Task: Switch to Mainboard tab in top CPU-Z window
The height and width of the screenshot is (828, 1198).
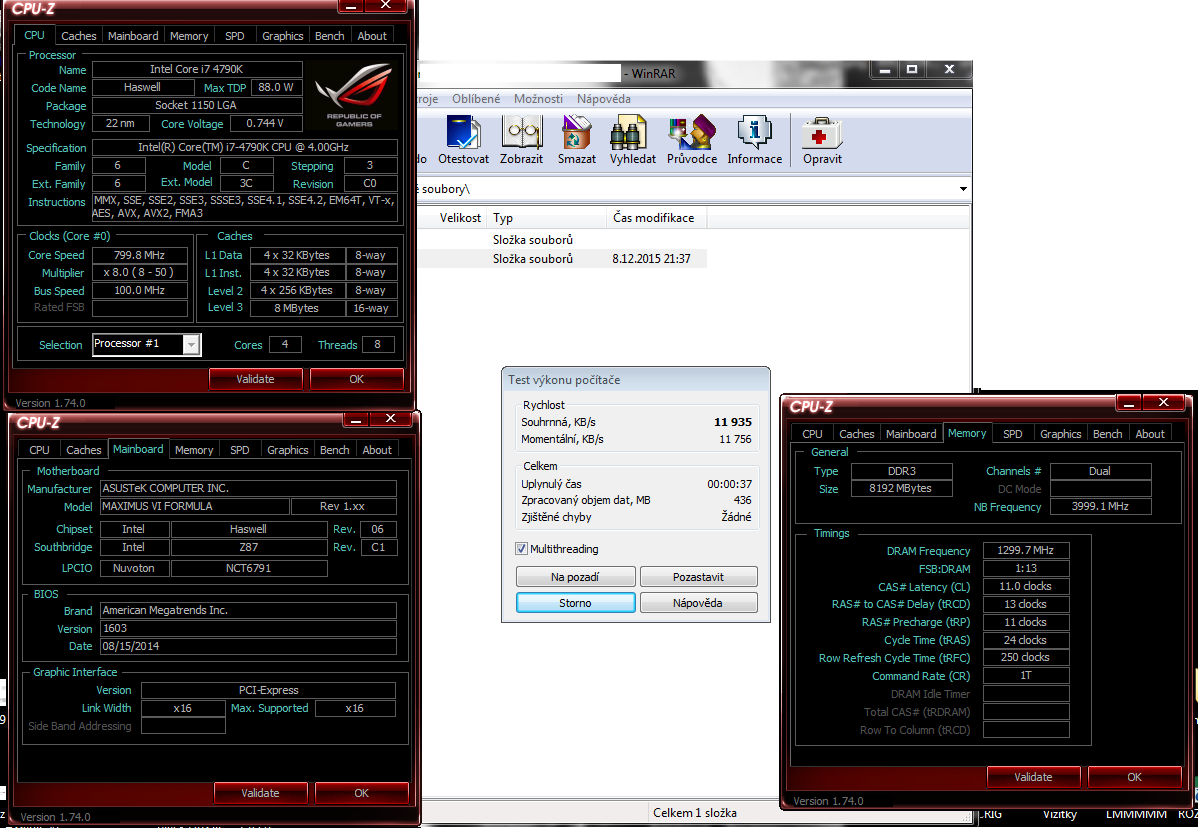Action: [x=133, y=36]
